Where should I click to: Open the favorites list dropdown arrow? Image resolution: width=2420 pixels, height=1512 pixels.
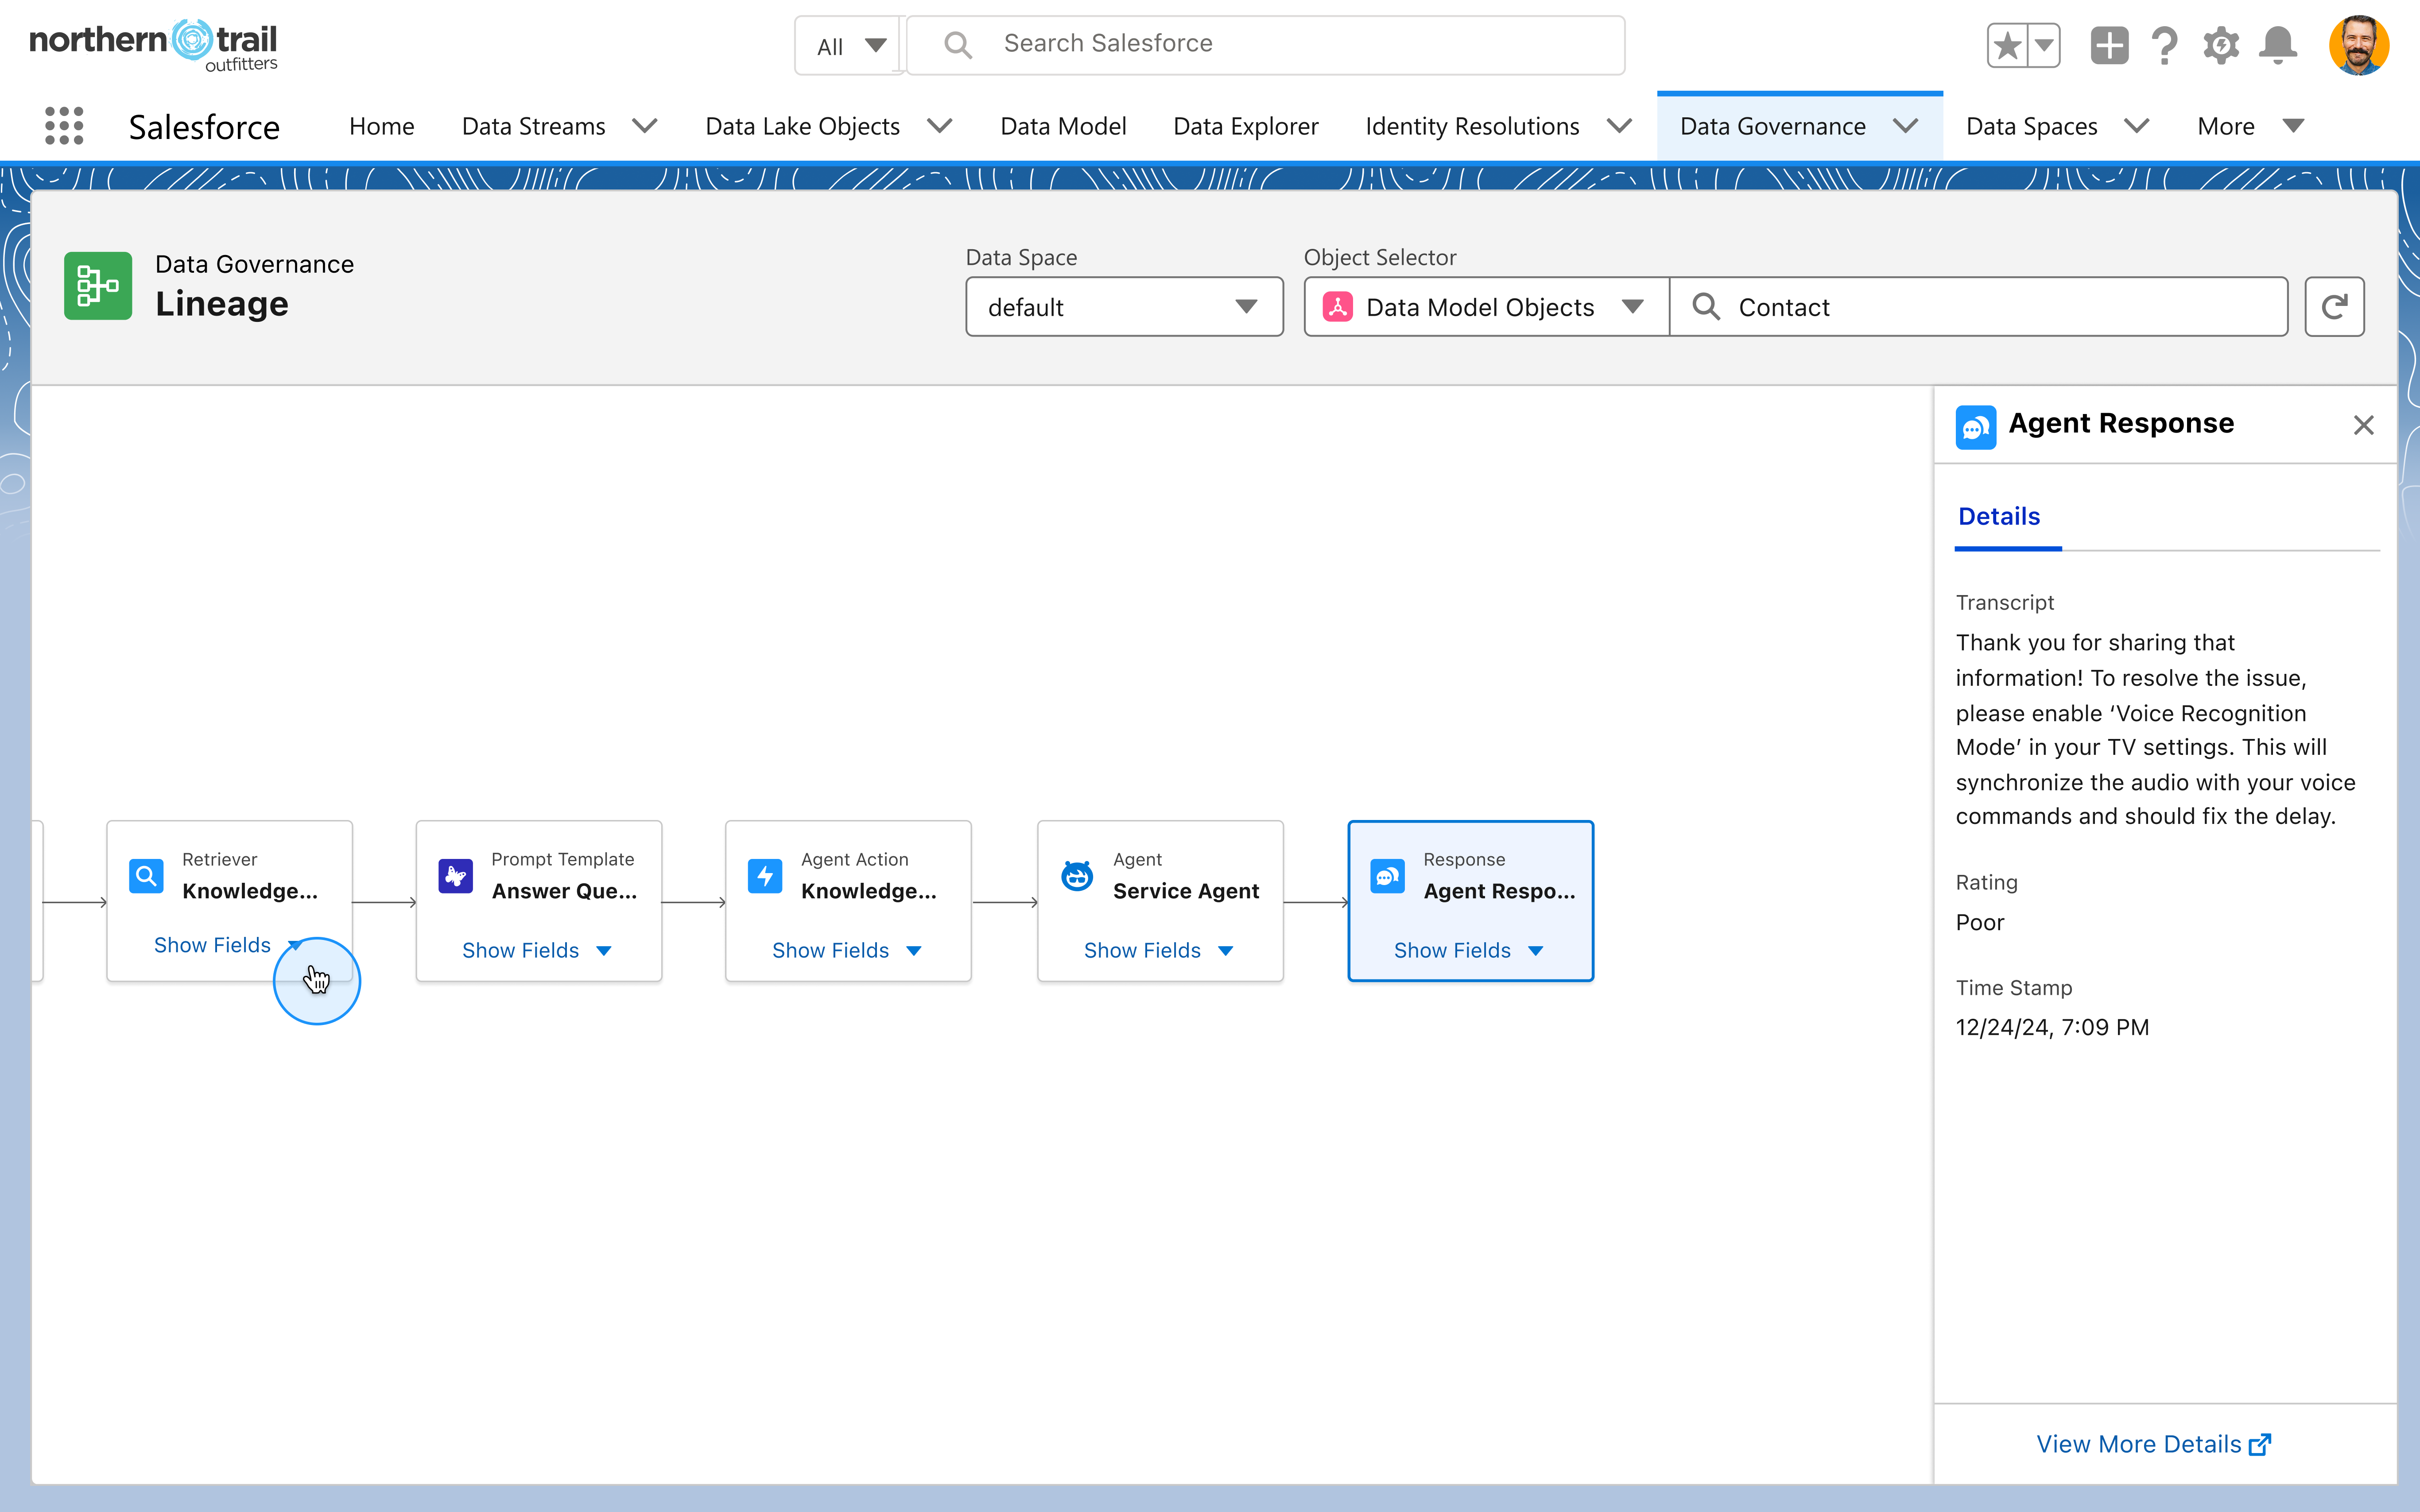tap(2044, 45)
